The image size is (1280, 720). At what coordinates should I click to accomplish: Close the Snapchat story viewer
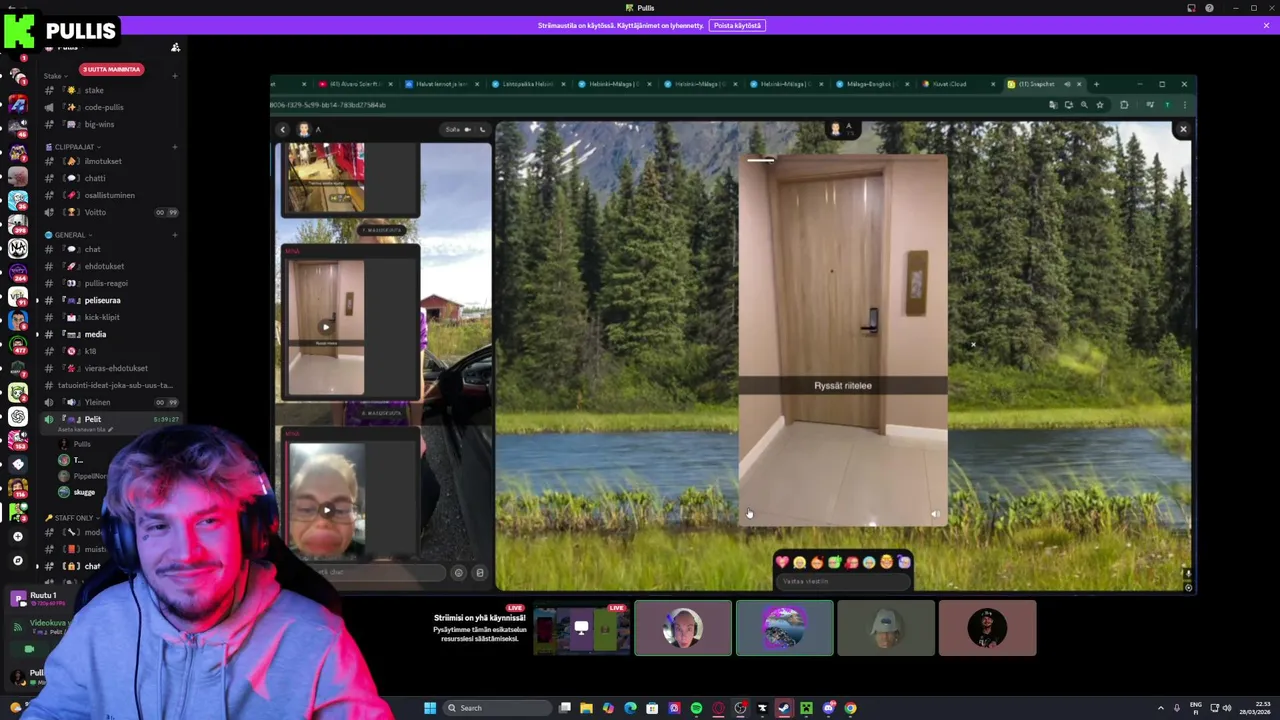point(1183,129)
